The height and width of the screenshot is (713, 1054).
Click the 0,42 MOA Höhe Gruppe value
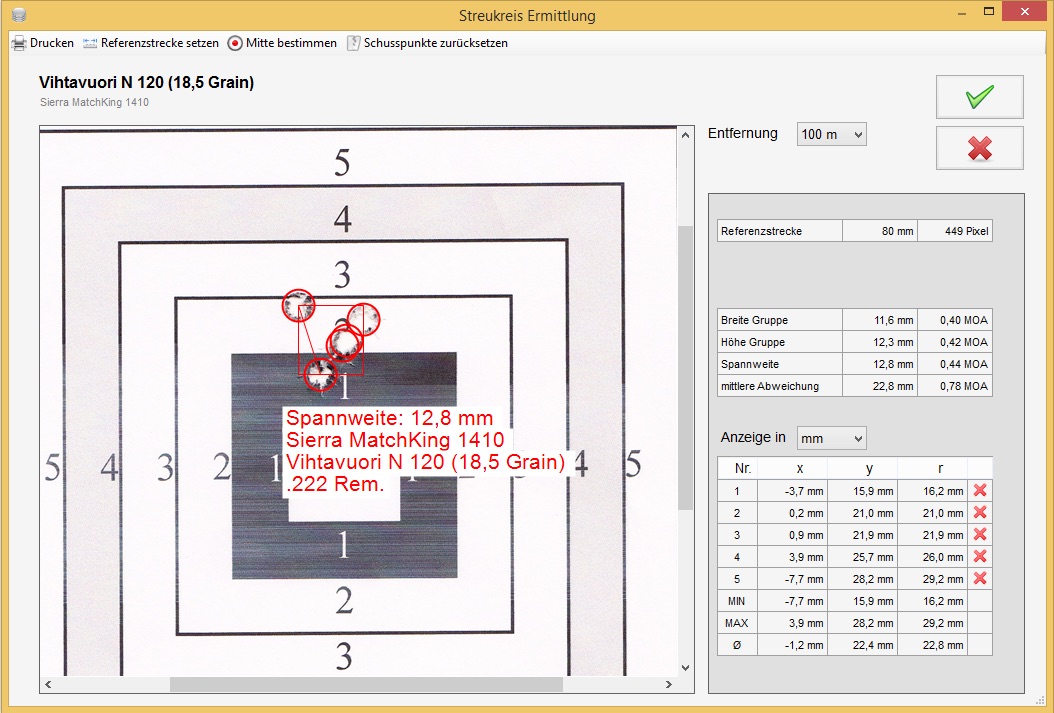(x=955, y=343)
